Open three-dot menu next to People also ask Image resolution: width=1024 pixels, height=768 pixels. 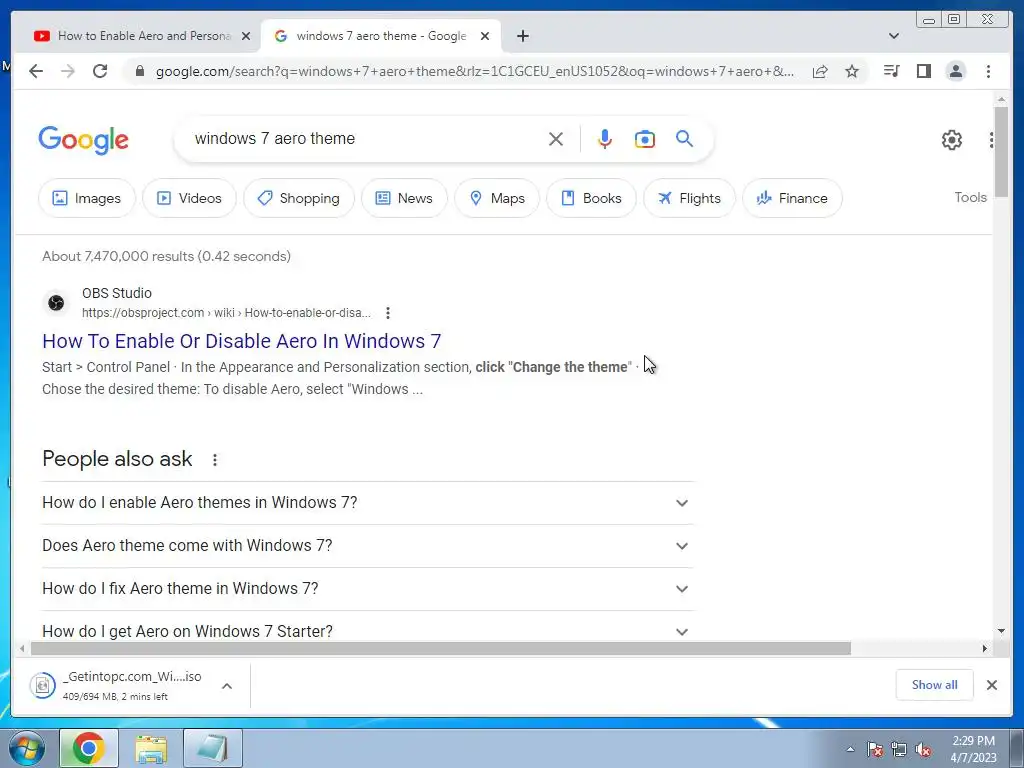click(x=215, y=460)
